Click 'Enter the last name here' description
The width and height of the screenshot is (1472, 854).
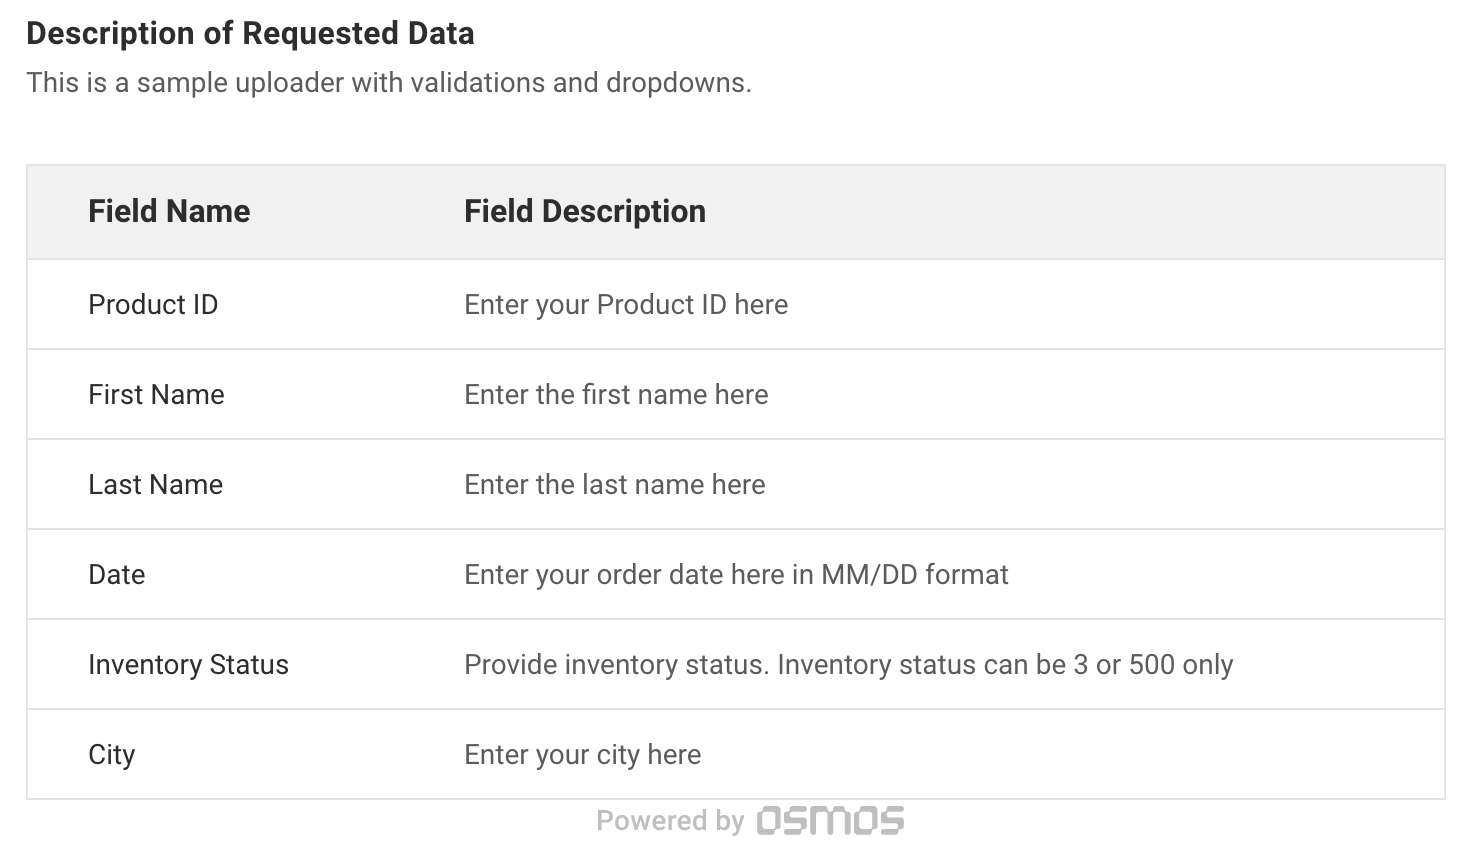[x=614, y=485]
